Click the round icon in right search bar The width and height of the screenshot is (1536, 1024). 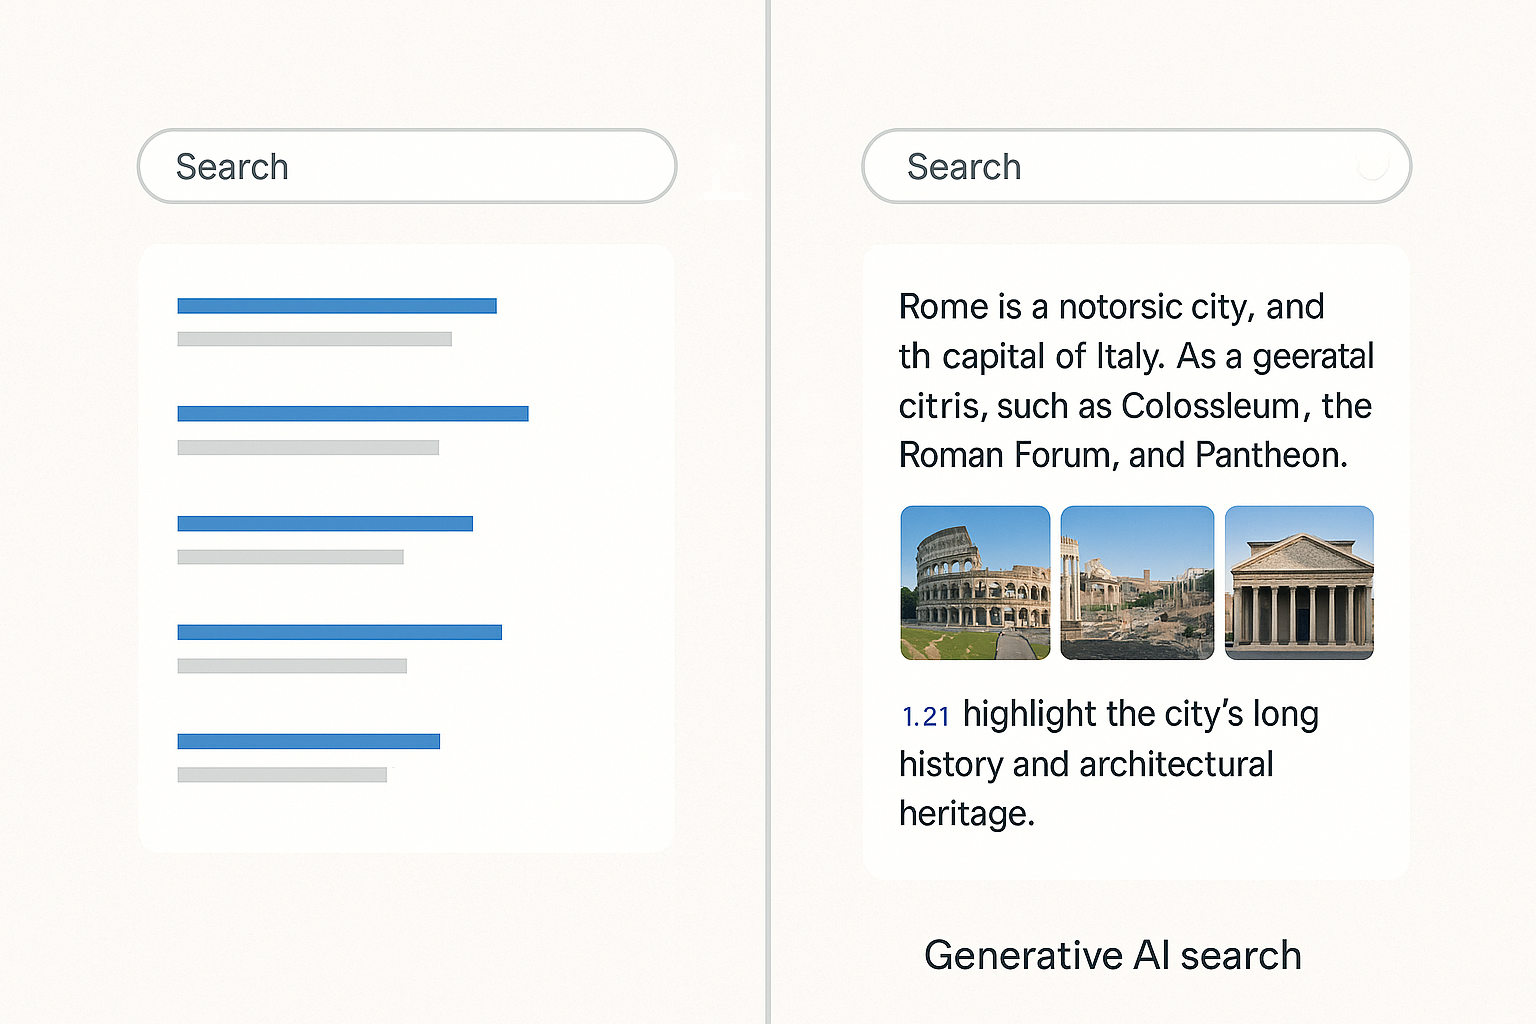pyautogui.click(x=1373, y=166)
